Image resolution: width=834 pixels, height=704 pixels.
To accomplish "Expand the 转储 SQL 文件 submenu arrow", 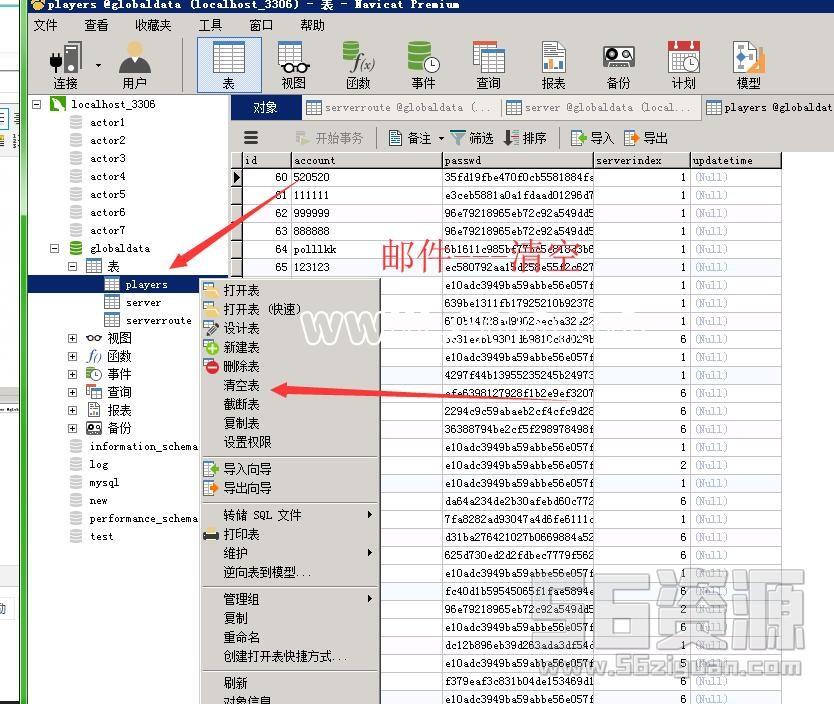I will click(x=369, y=515).
